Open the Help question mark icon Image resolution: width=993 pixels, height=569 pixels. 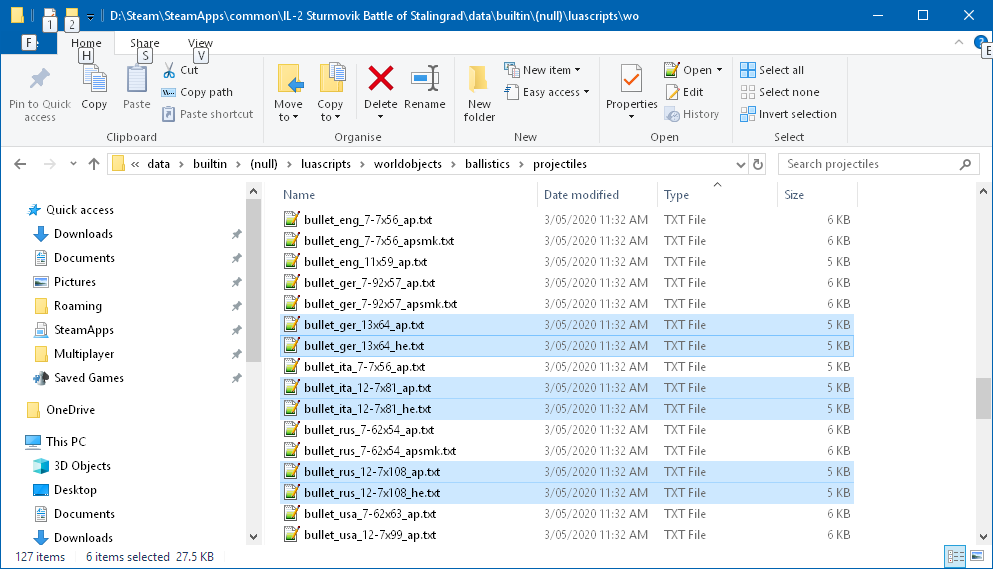point(980,42)
